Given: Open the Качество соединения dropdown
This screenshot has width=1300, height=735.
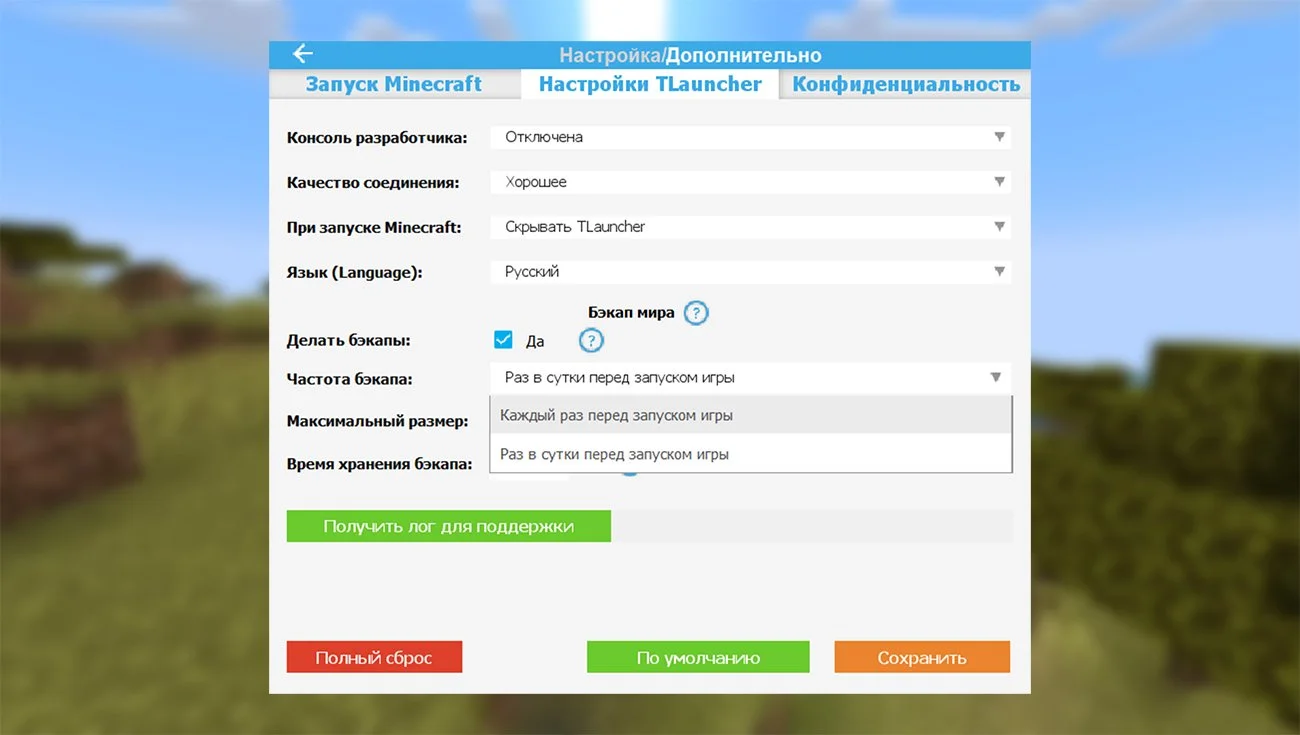Looking at the screenshot, I should pyautogui.click(x=750, y=182).
